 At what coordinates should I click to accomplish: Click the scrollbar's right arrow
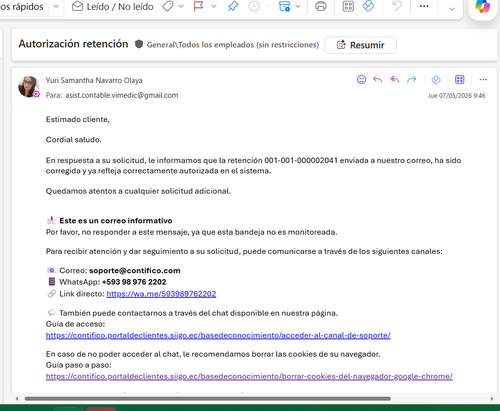click(x=492, y=399)
